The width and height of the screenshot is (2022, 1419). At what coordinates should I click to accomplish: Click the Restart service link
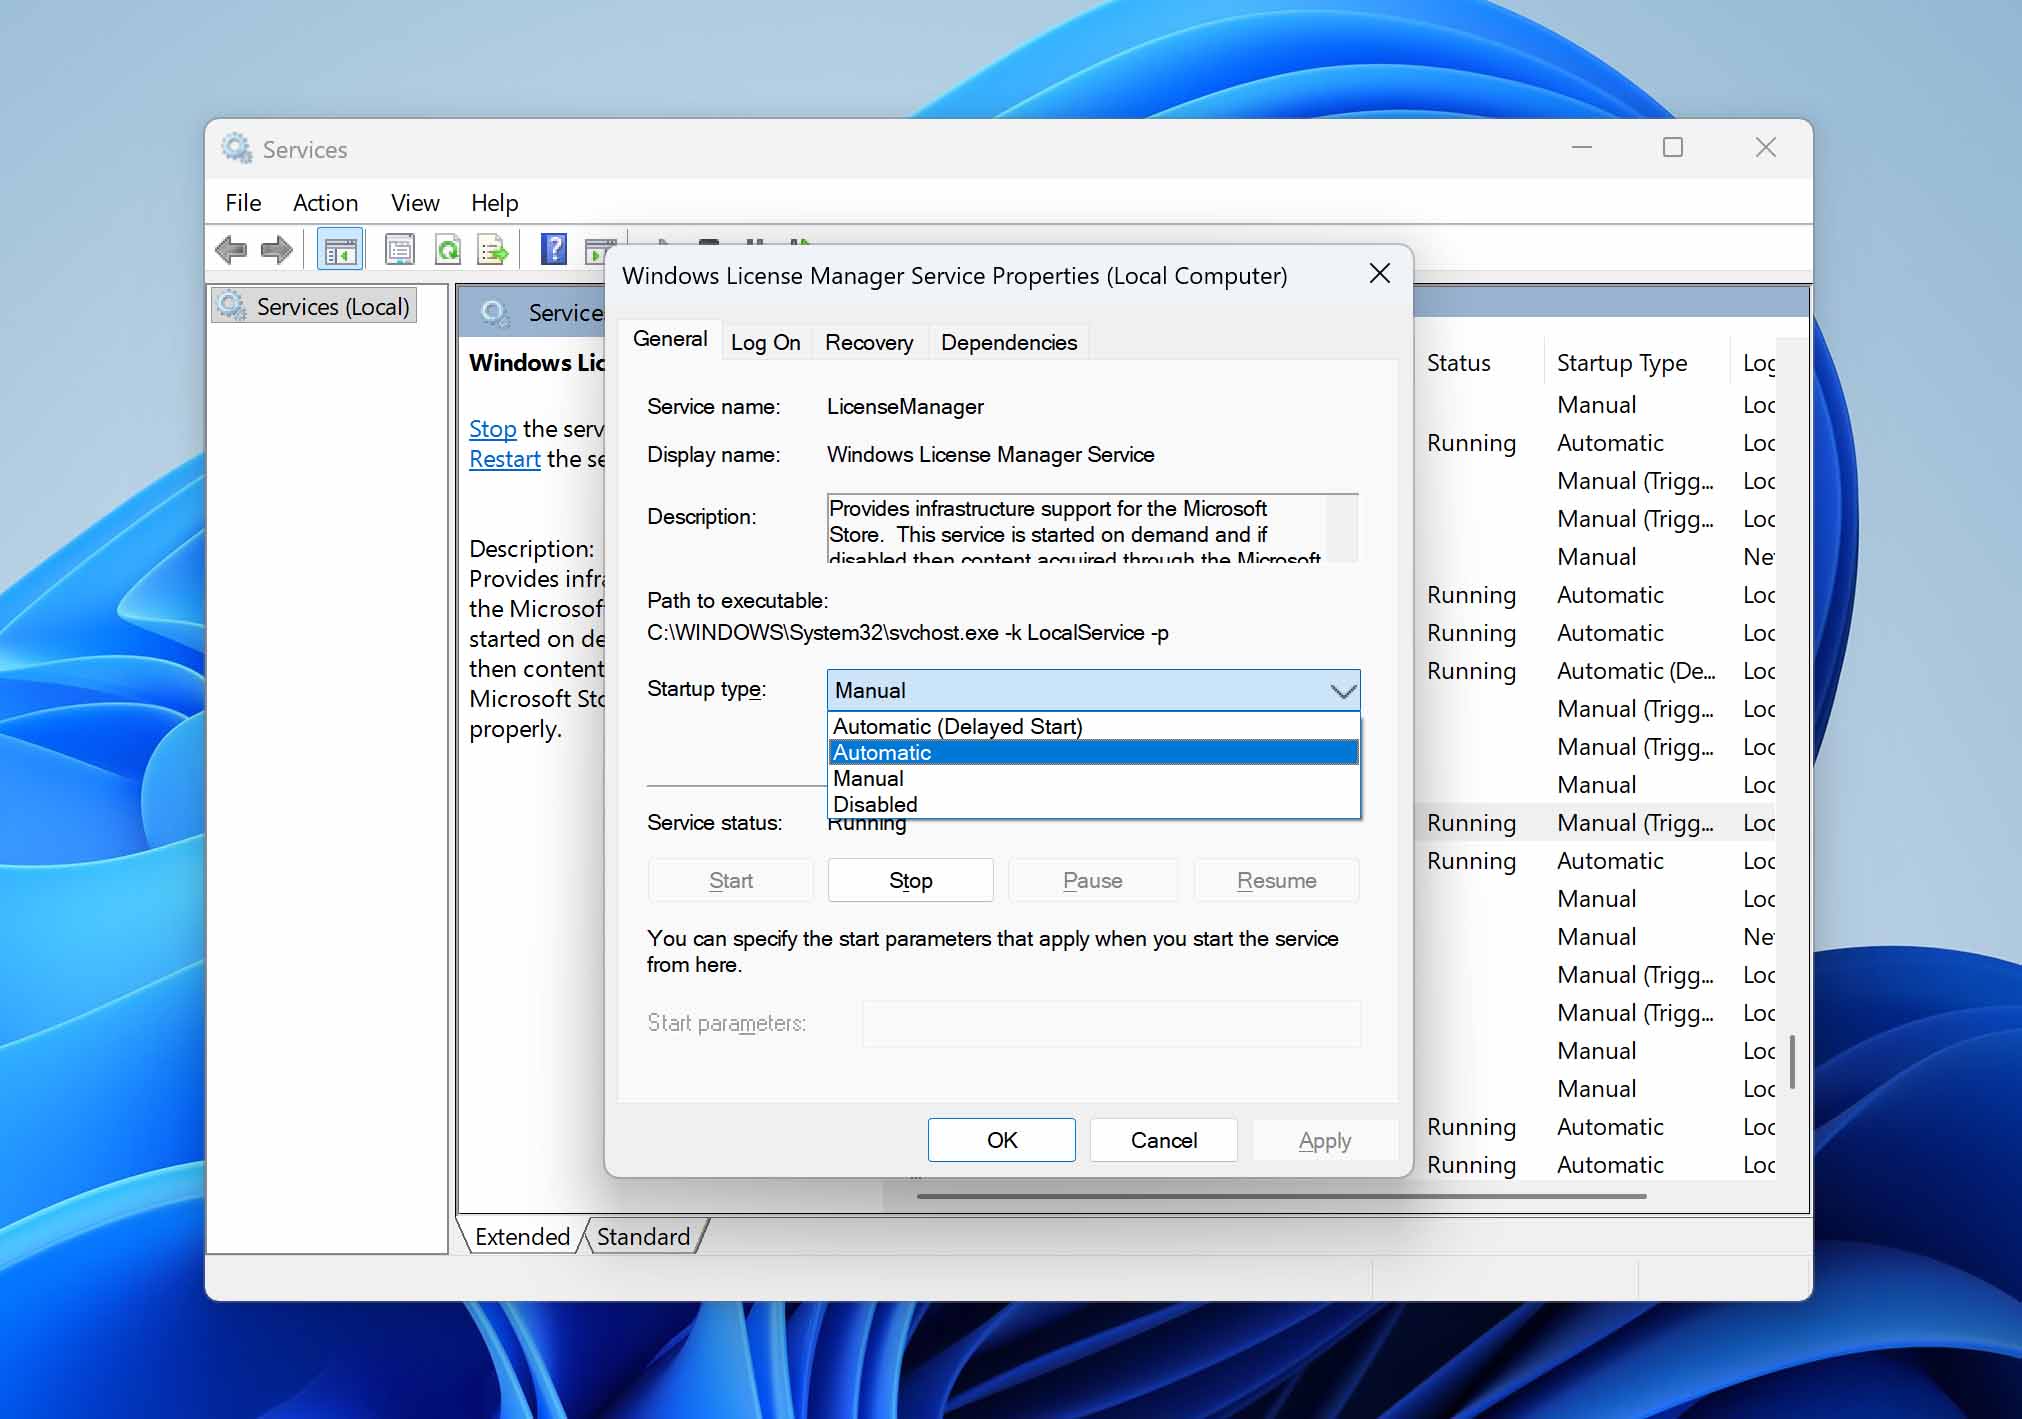pyautogui.click(x=504, y=458)
